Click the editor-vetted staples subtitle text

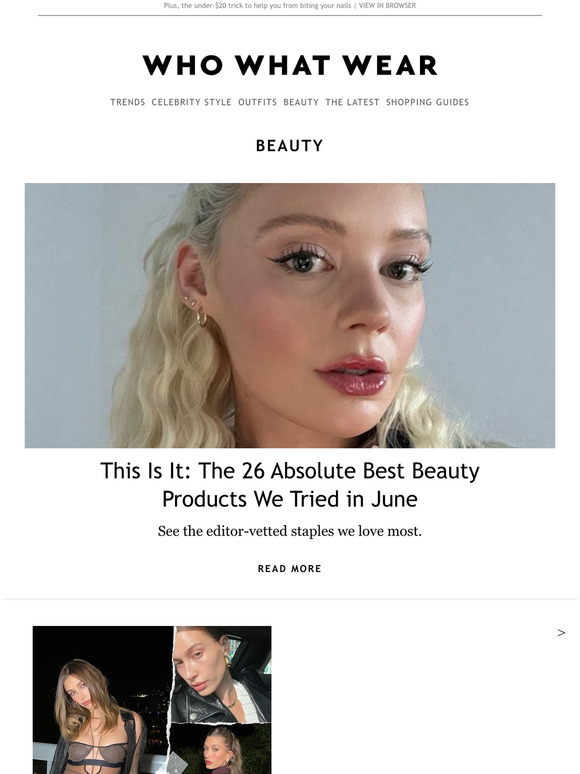(x=290, y=532)
